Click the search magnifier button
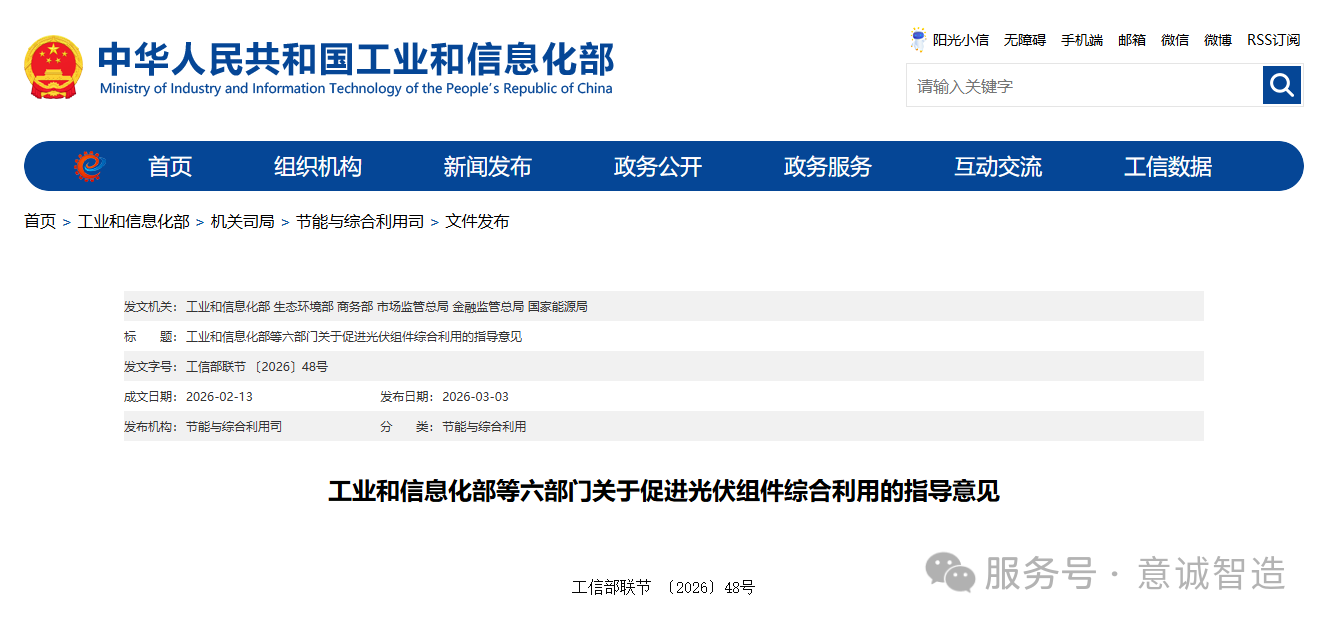Screen dimensions: 1328x627 click(x=1282, y=85)
